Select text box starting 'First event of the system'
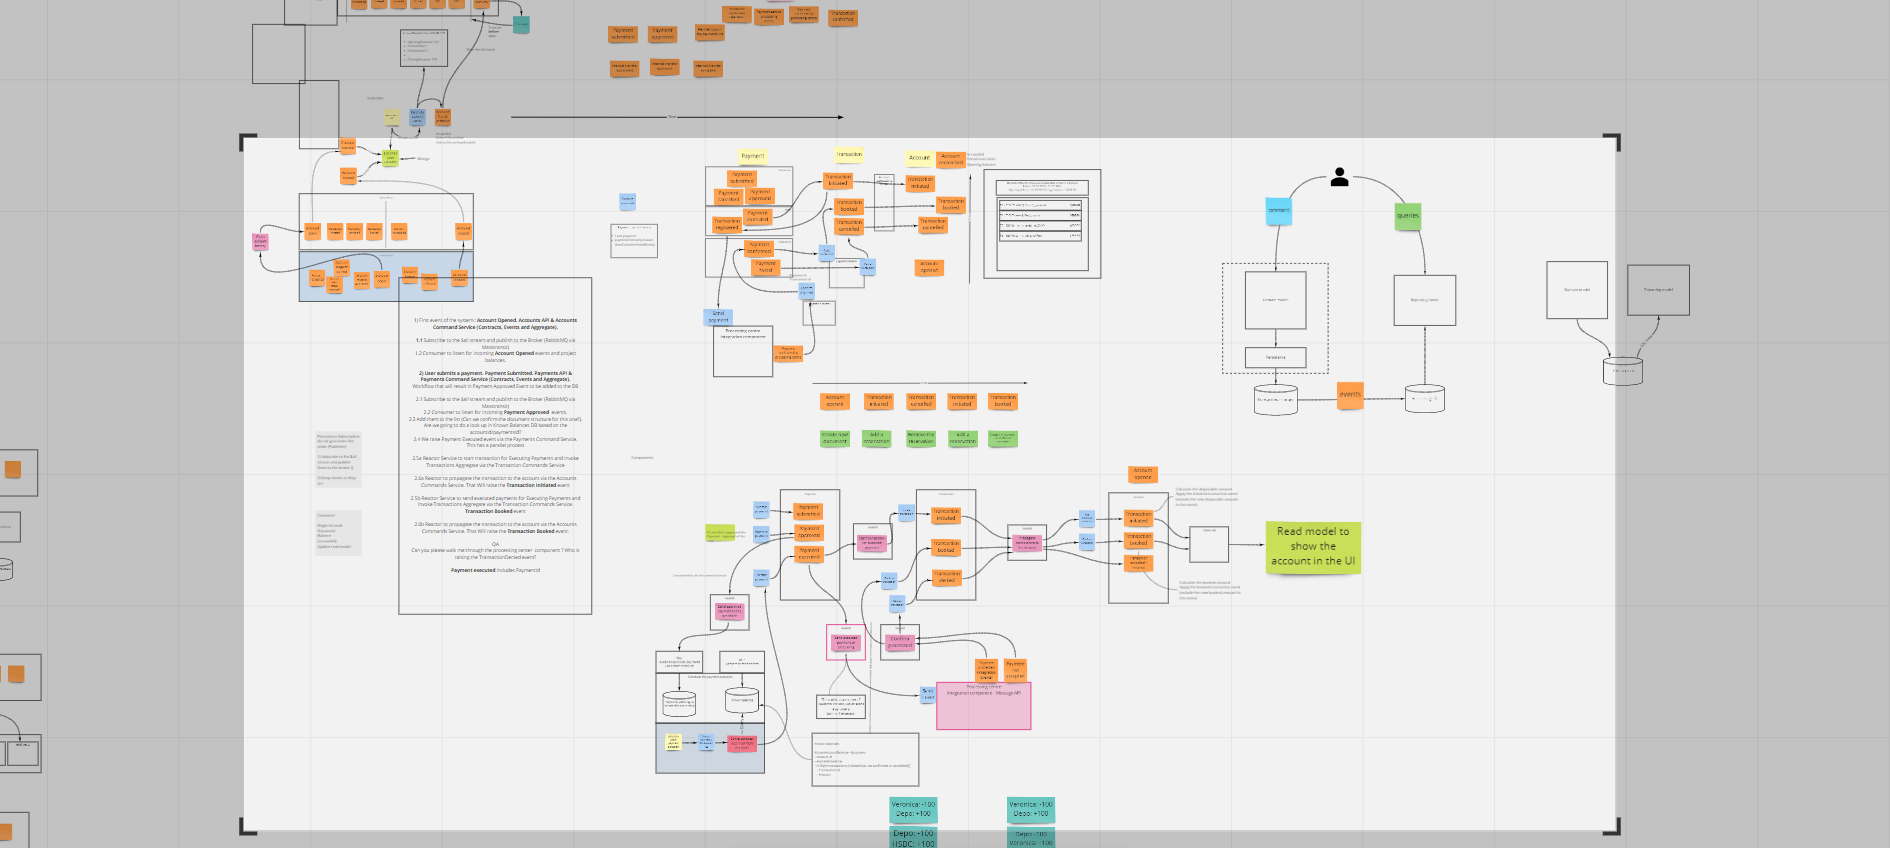 point(495,446)
